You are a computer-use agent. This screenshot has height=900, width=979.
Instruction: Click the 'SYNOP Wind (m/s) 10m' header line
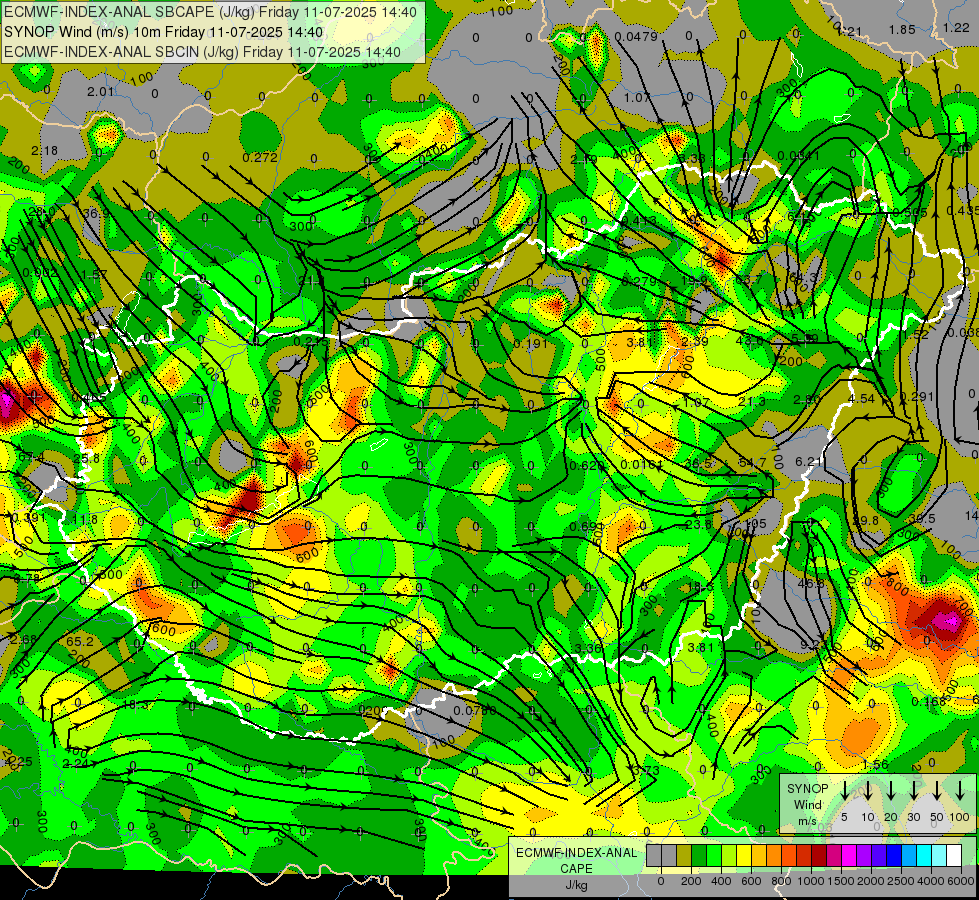[164, 32]
